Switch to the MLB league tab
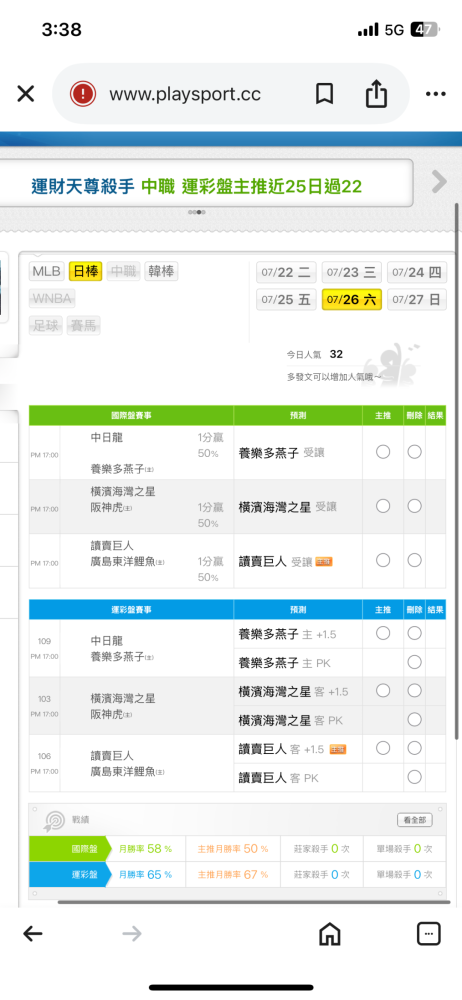This screenshot has width=462, height=1000. tap(47, 272)
